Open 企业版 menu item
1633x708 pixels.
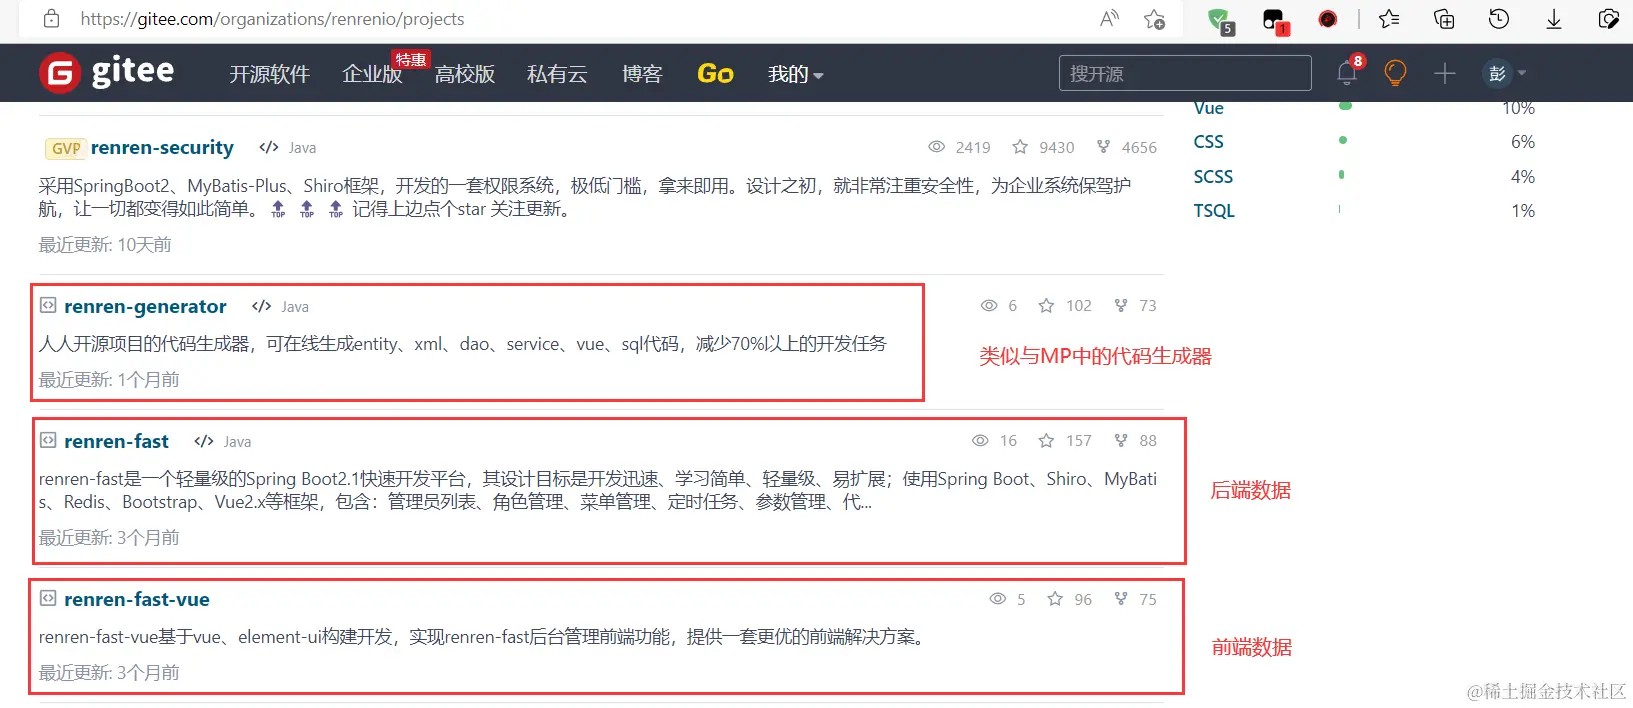pyautogui.click(x=372, y=74)
